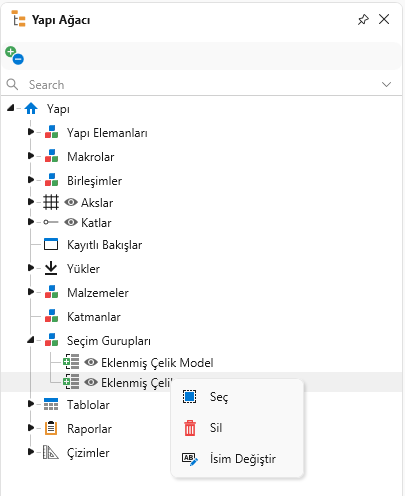Expand the Yapı Elemanları node
Viewport: 405px width, 496px height.
pyautogui.click(x=31, y=132)
